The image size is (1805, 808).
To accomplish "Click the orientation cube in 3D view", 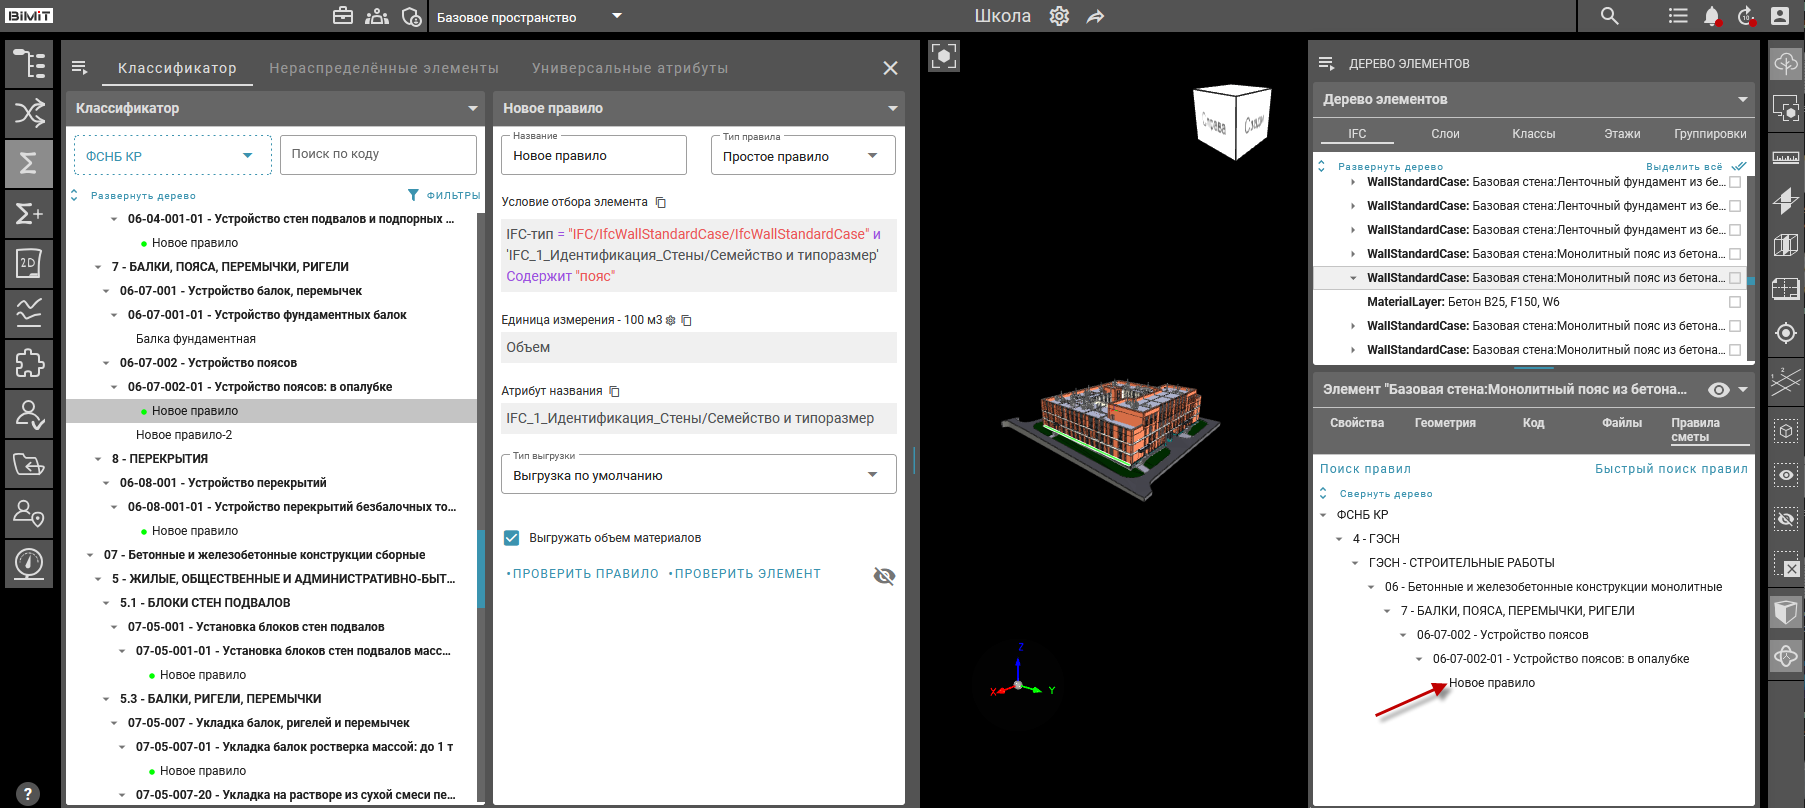I will [x=1232, y=123].
